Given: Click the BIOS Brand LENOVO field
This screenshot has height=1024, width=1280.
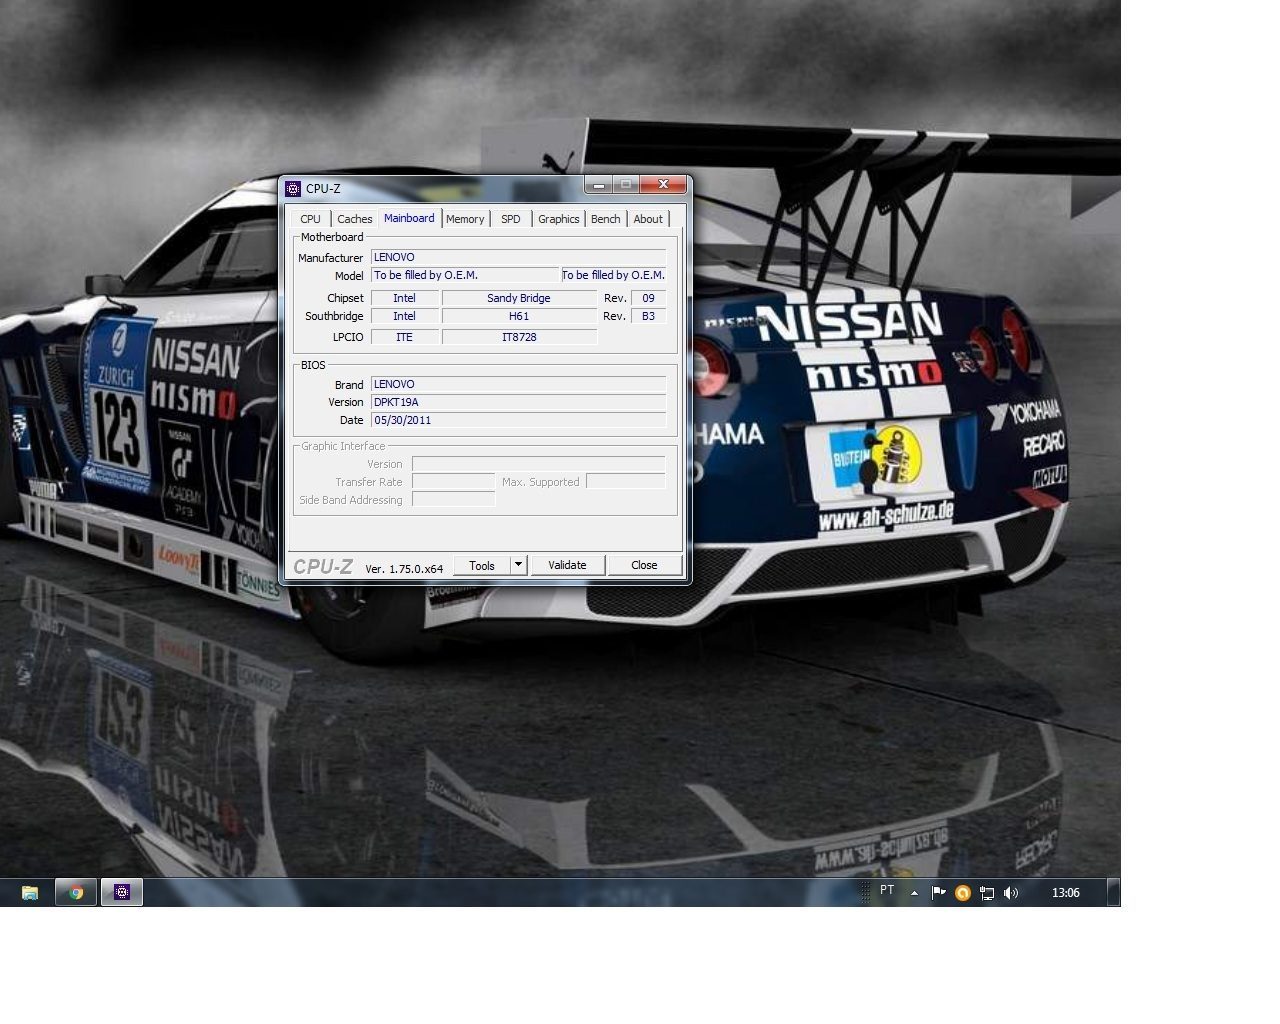Looking at the screenshot, I should point(518,384).
